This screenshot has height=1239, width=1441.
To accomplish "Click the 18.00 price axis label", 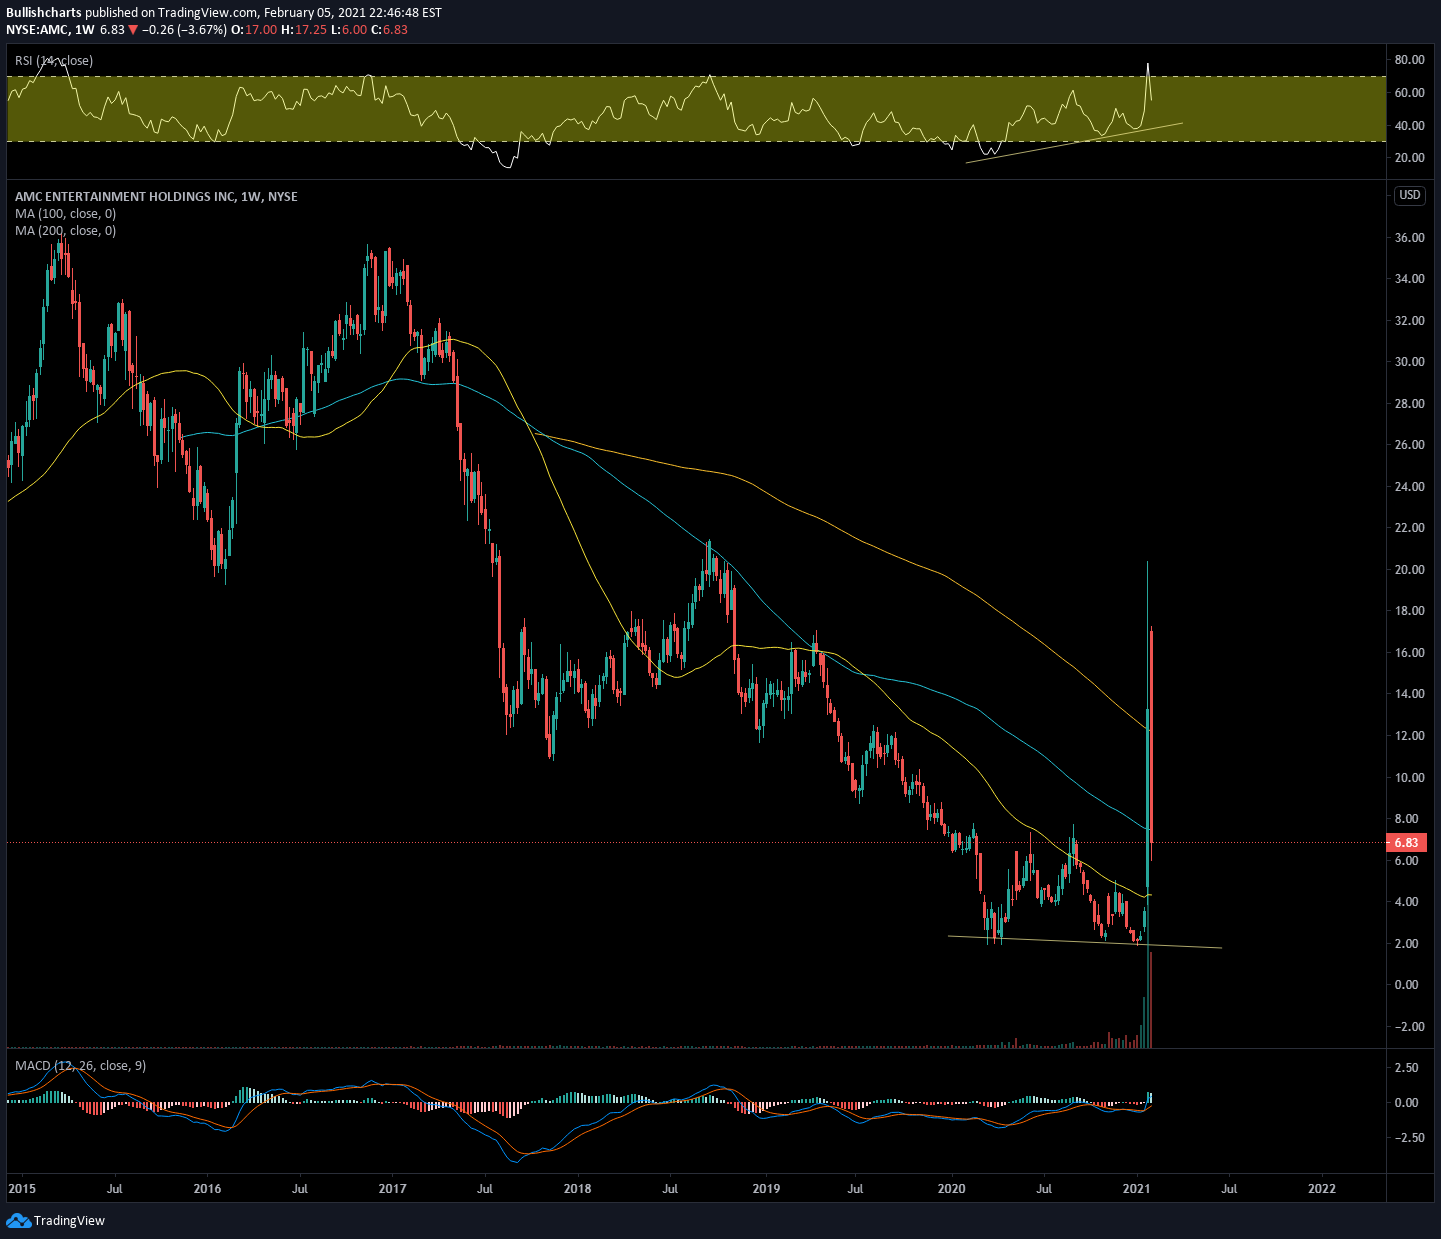I will 1409,611.
